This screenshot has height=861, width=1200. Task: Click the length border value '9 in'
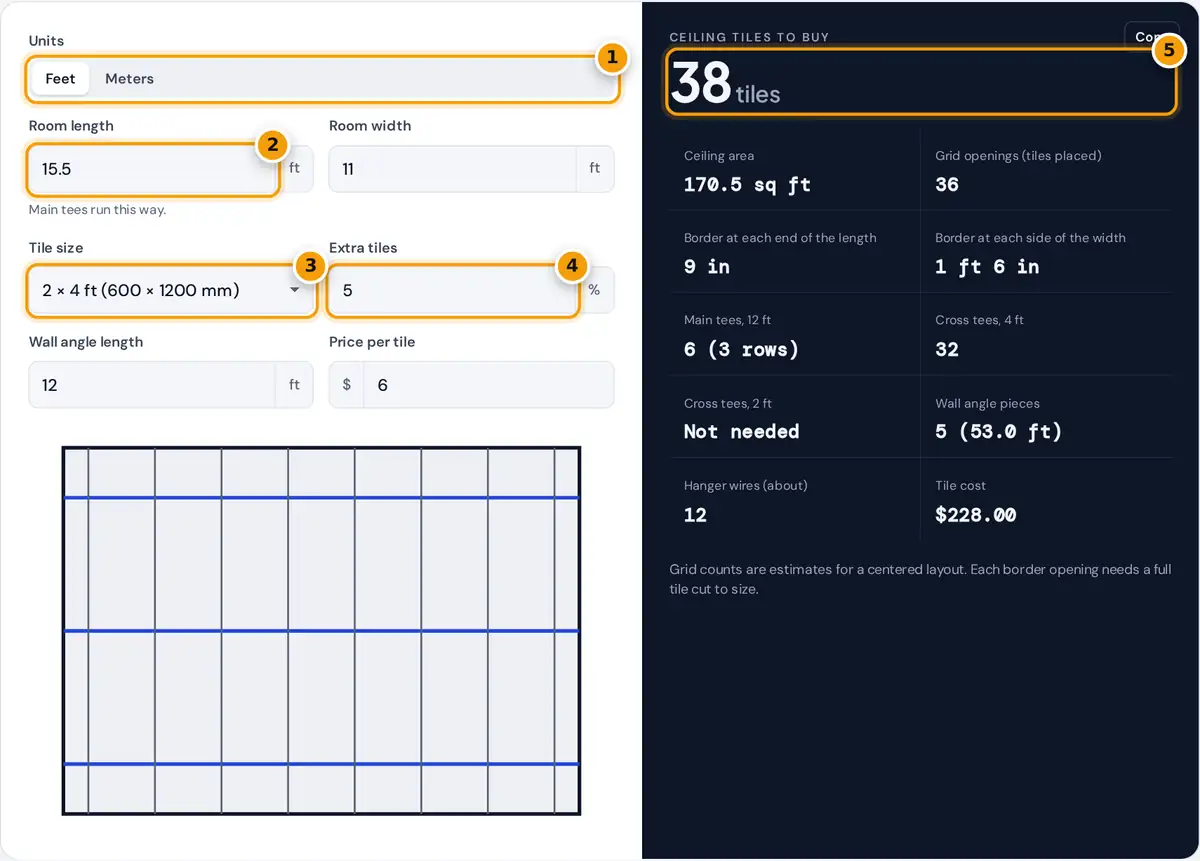[x=707, y=267]
